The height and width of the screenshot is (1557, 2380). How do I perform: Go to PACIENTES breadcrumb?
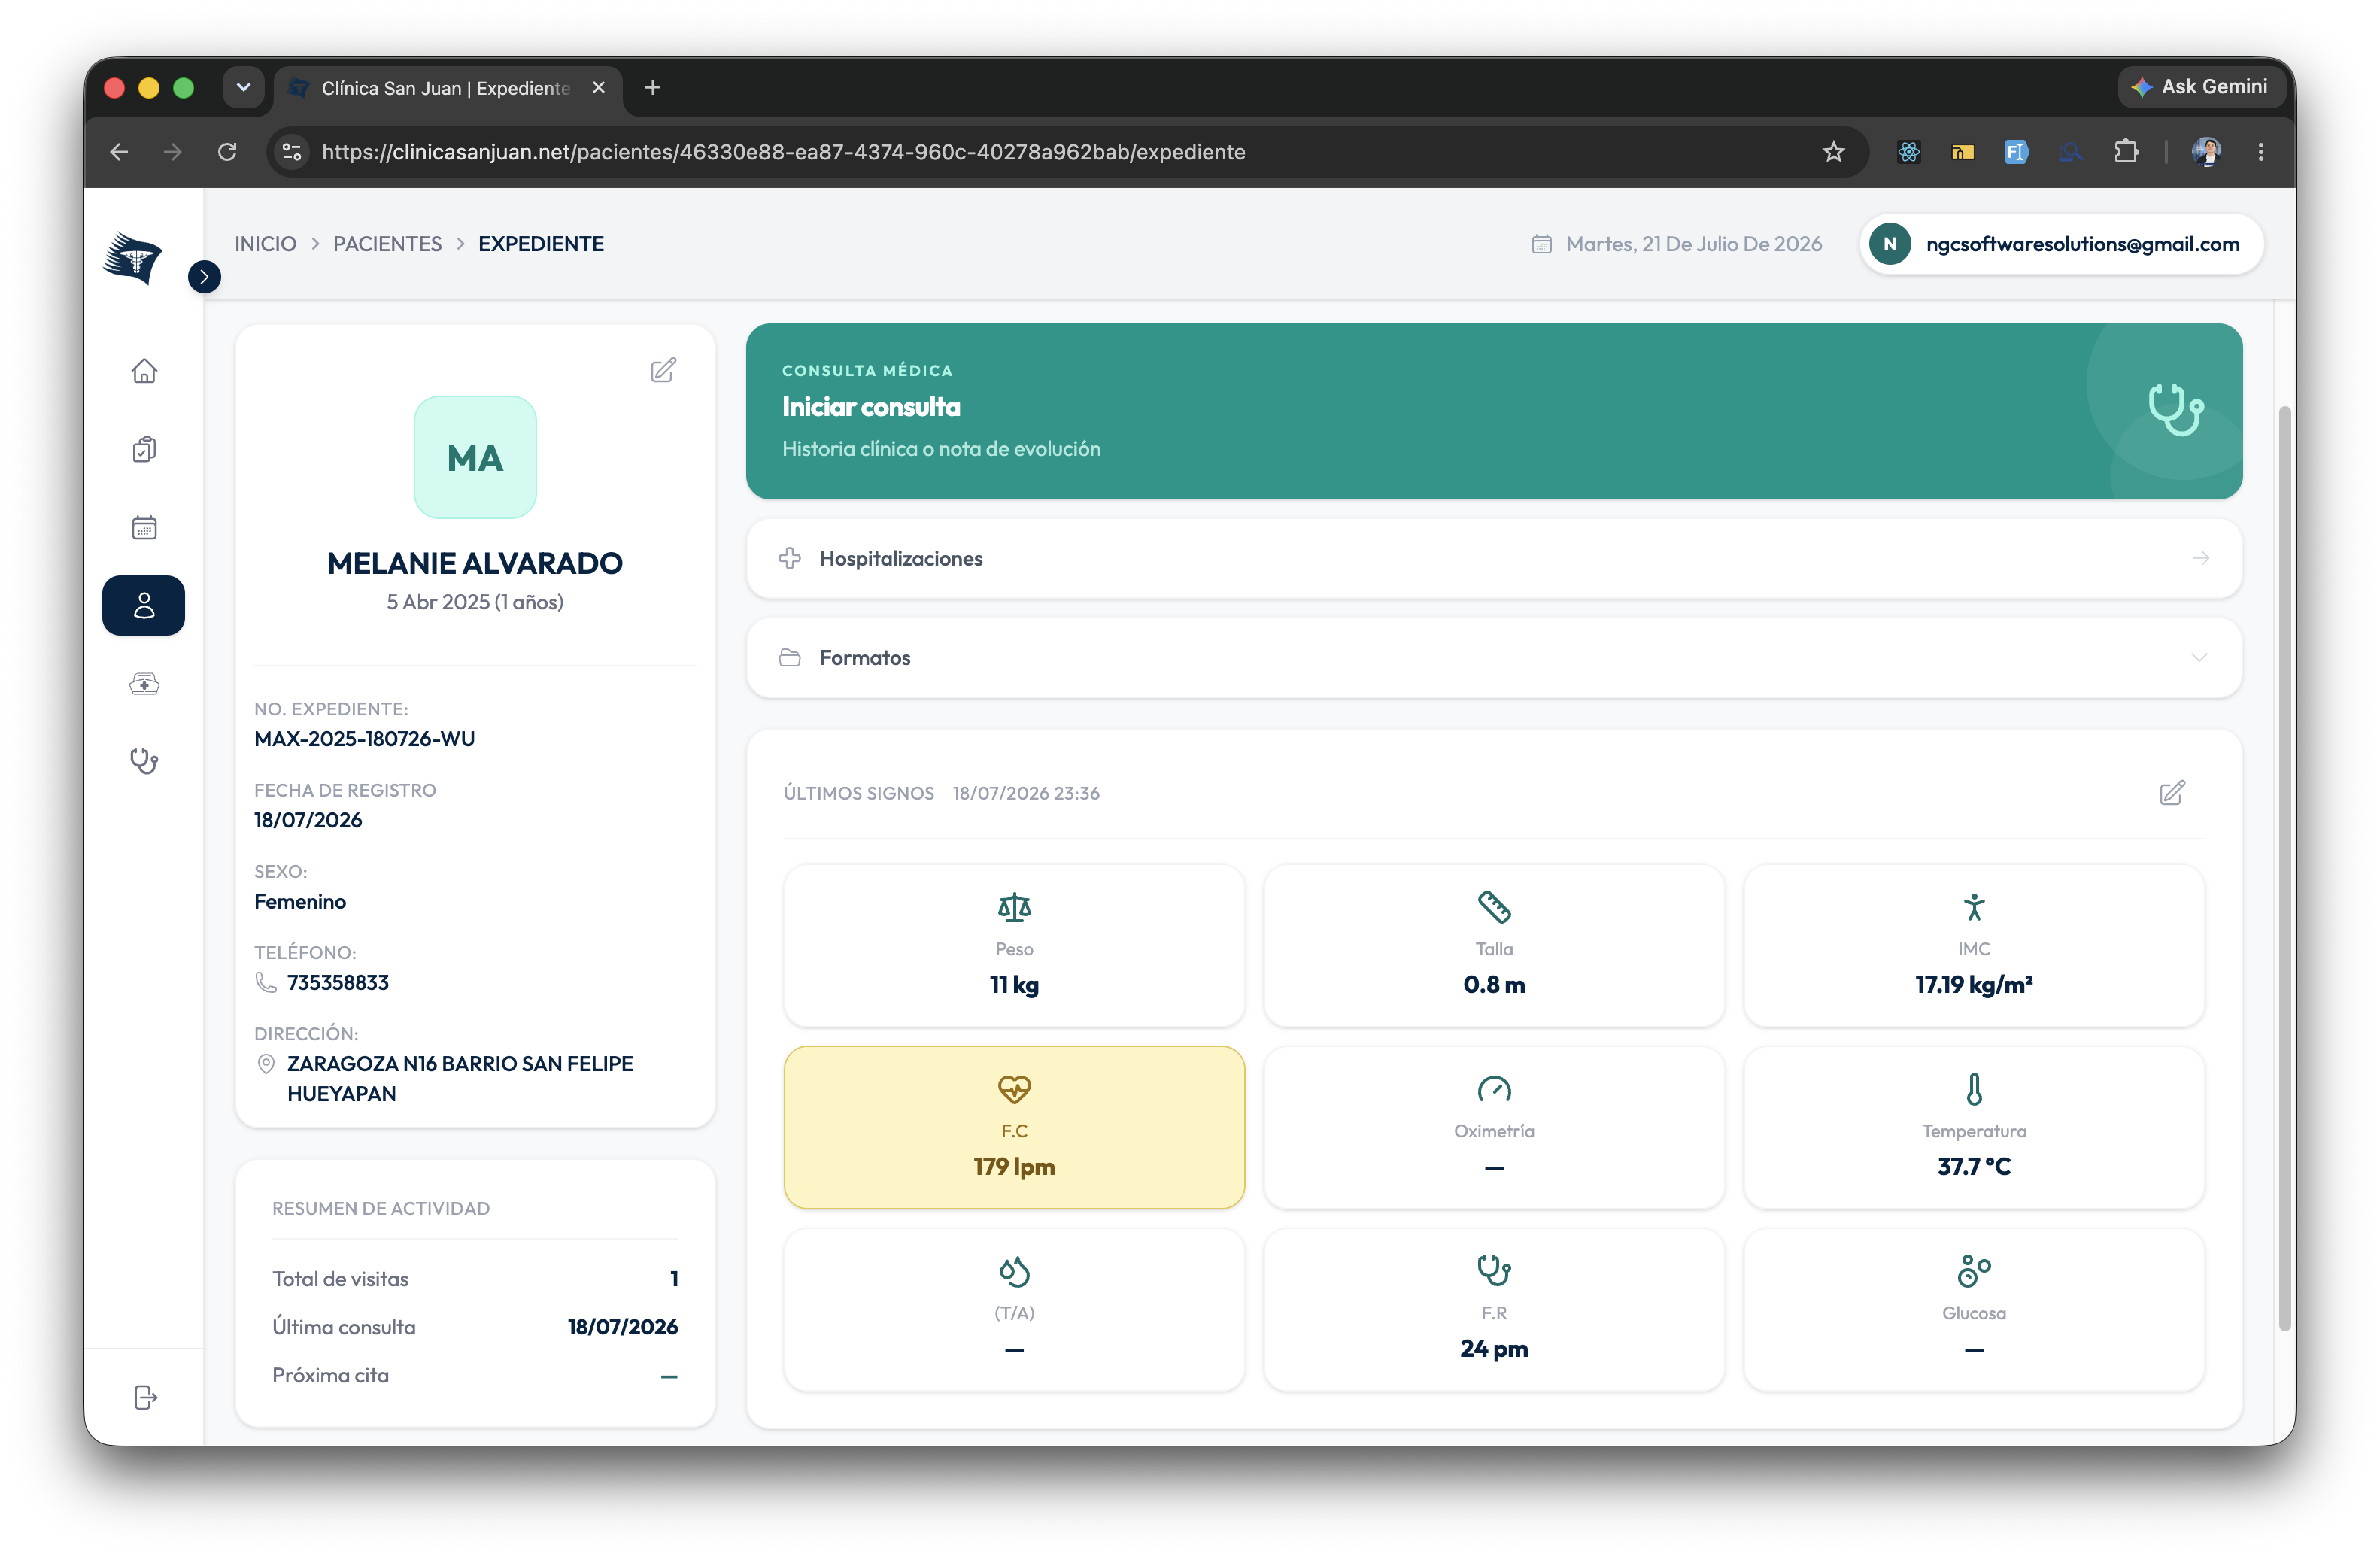pyautogui.click(x=387, y=244)
